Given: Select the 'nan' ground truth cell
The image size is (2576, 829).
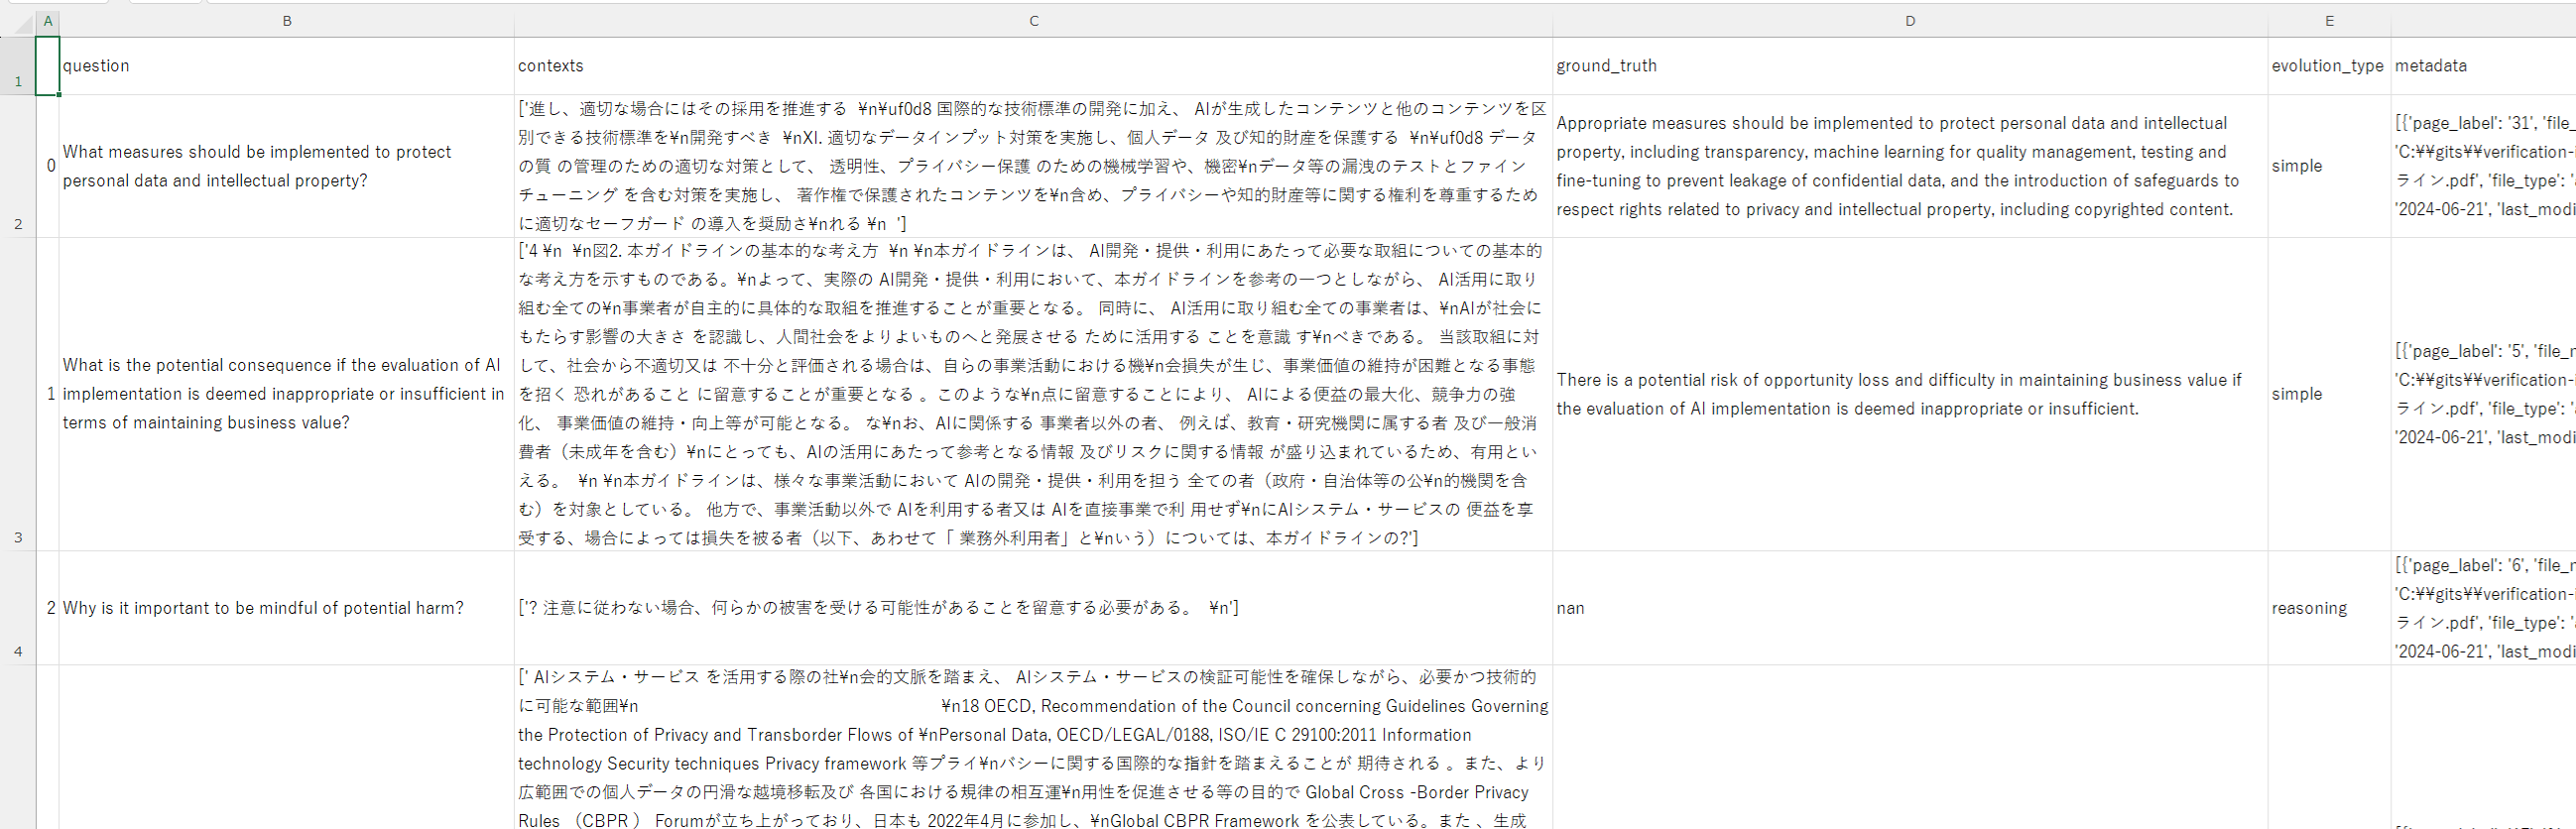Looking at the screenshot, I should 1909,608.
